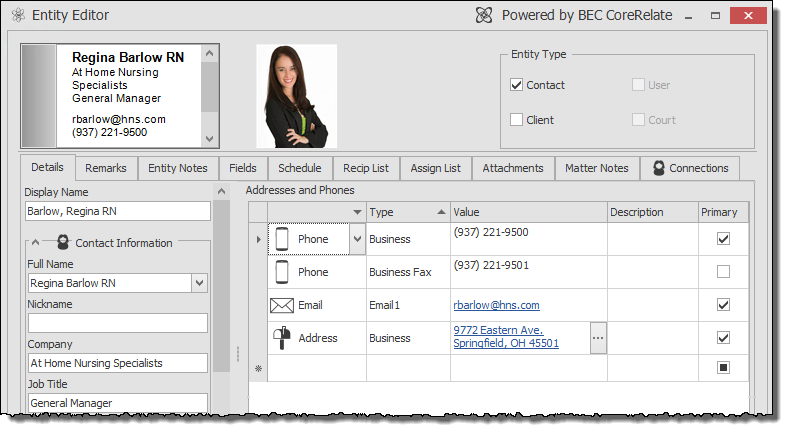Image resolution: width=789 pixels, height=433 pixels.
Task: Click the Address mailbox icon
Action: coord(282,338)
